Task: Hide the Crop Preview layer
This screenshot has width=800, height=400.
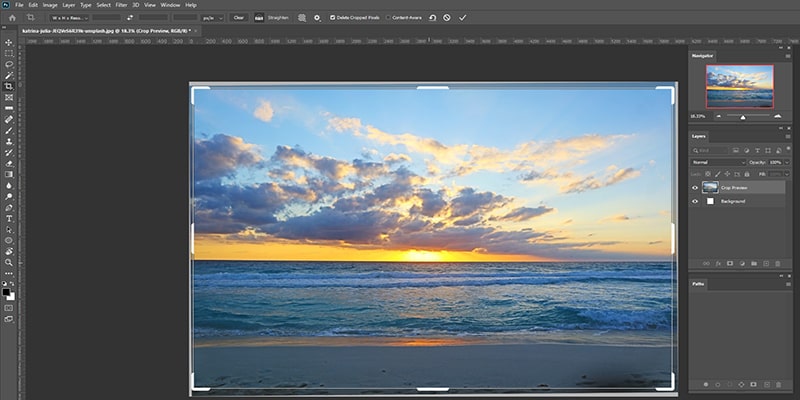Action: point(695,188)
